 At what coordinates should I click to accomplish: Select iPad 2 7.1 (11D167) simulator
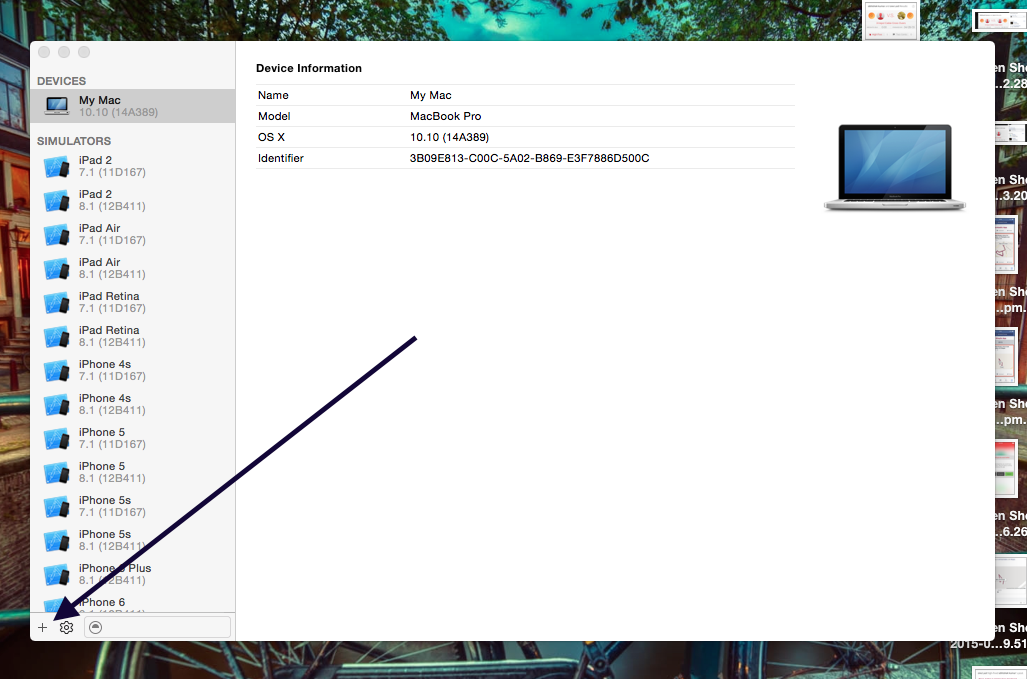click(x=133, y=166)
